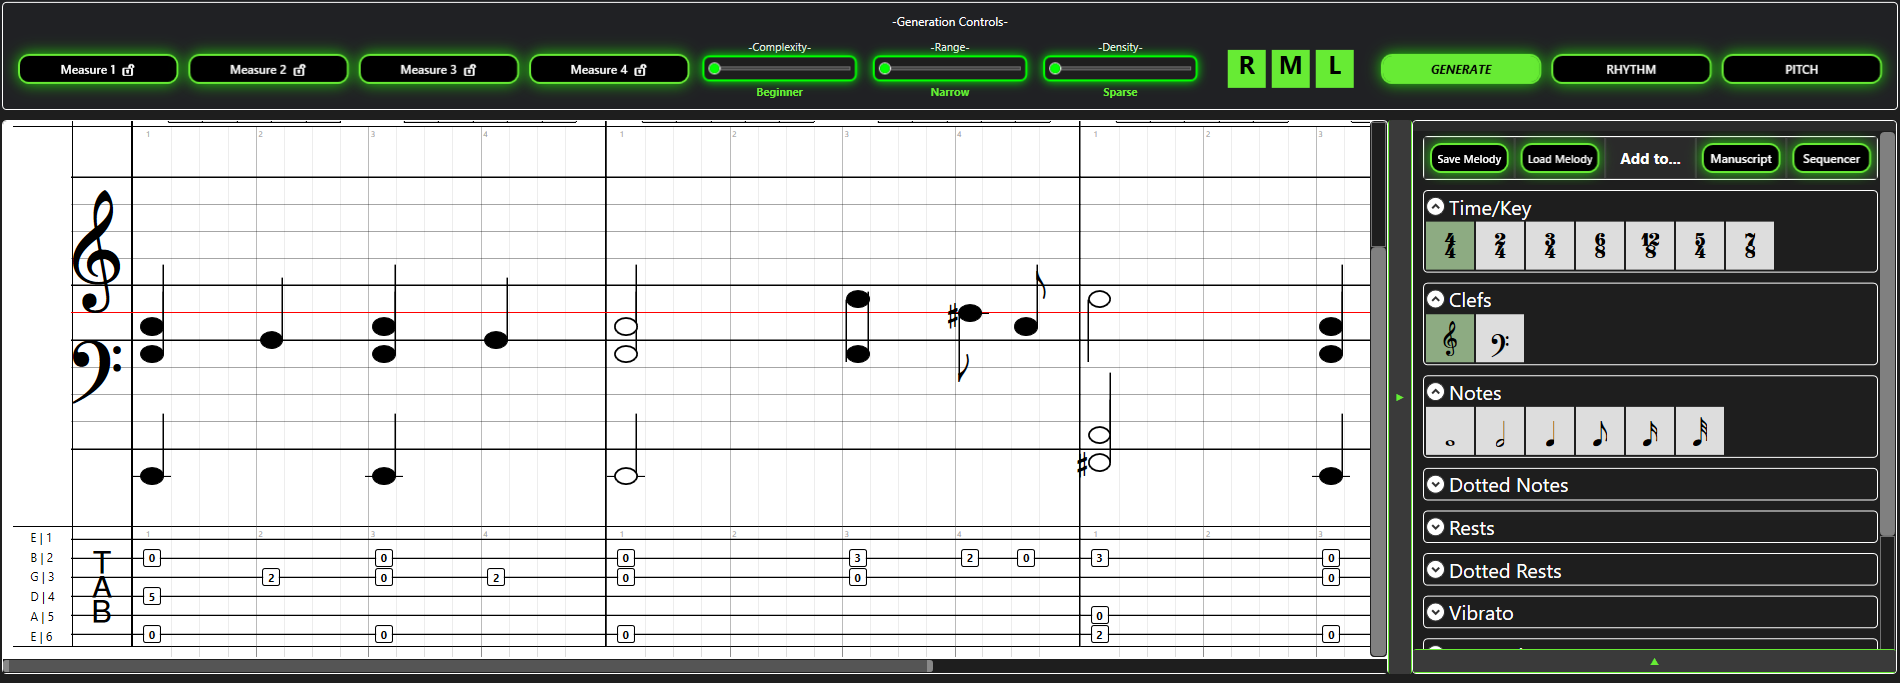Open the PITCH mode
This screenshot has width=1900, height=683.
tap(1801, 69)
